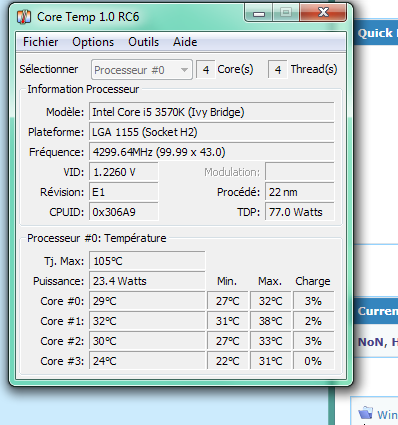Click the Tj. Max value 105°C
The width and height of the screenshot is (398, 425).
pos(147,261)
